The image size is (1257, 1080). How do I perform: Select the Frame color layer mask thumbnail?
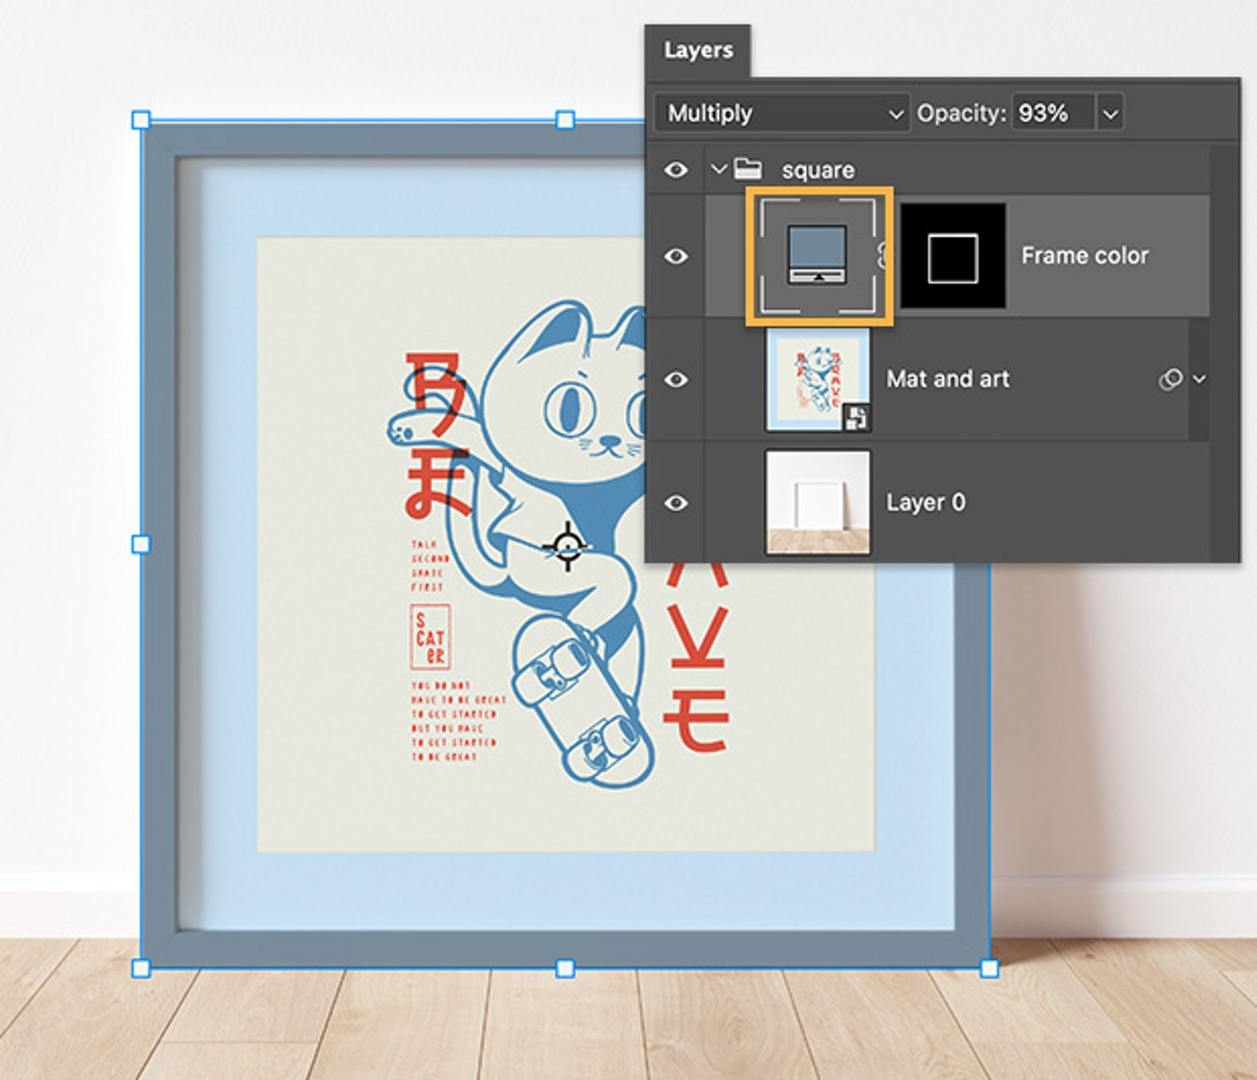(x=952, y=255)
